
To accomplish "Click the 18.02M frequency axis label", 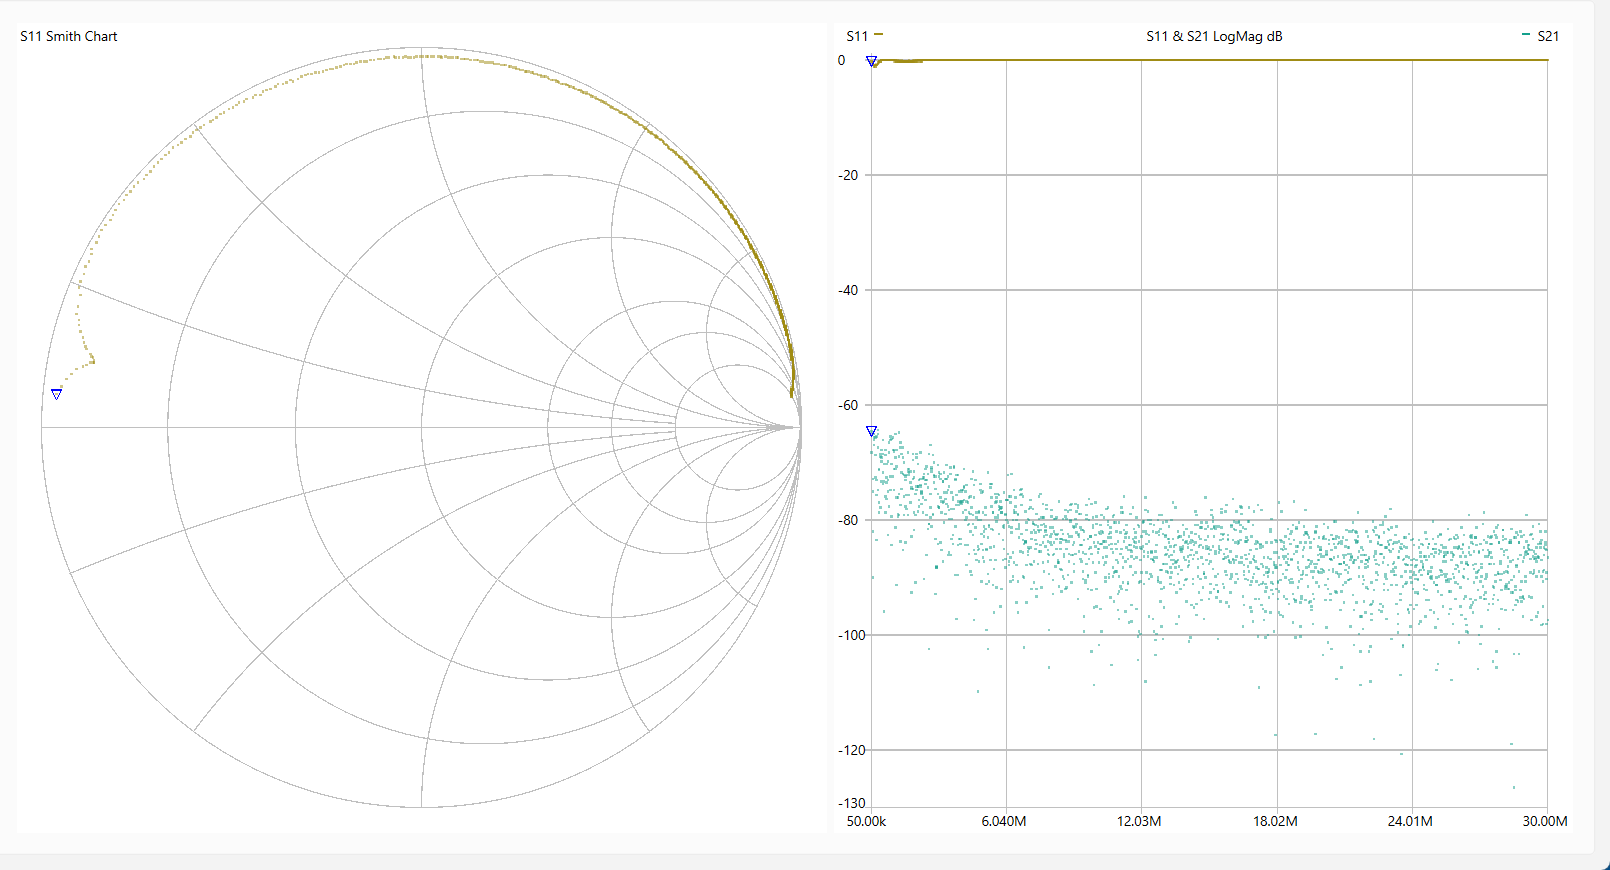I will pos(1275,821).
